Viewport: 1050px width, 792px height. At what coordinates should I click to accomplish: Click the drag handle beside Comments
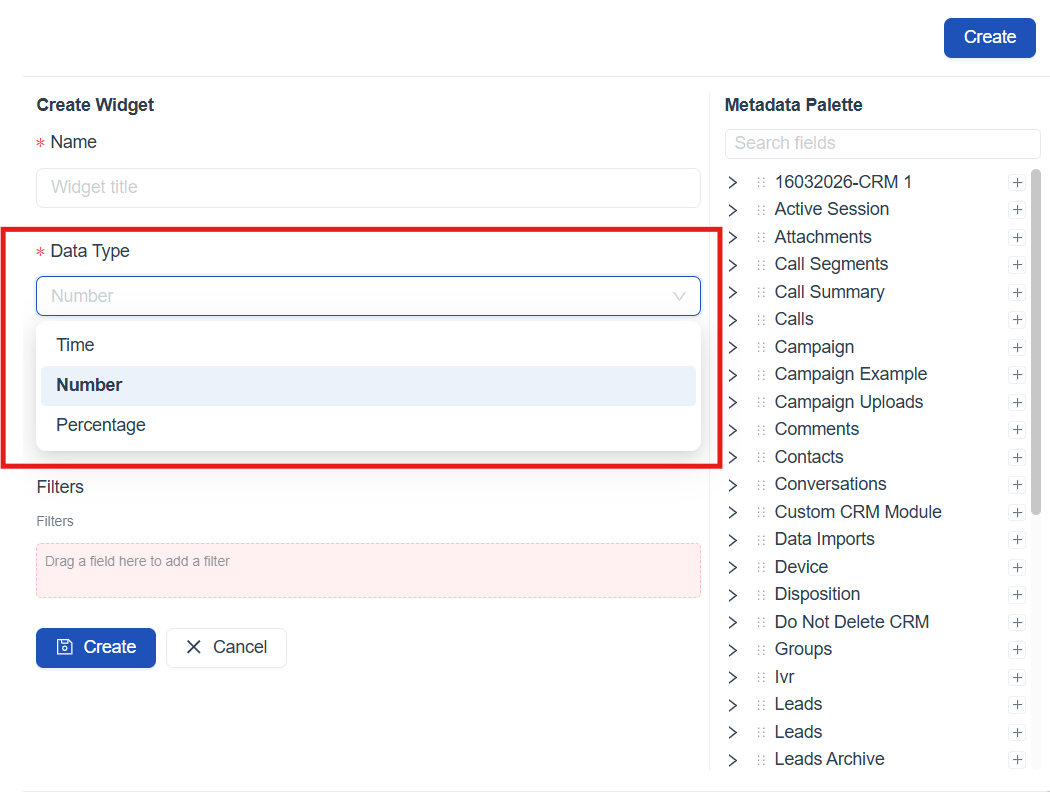(x=761, y=430)
